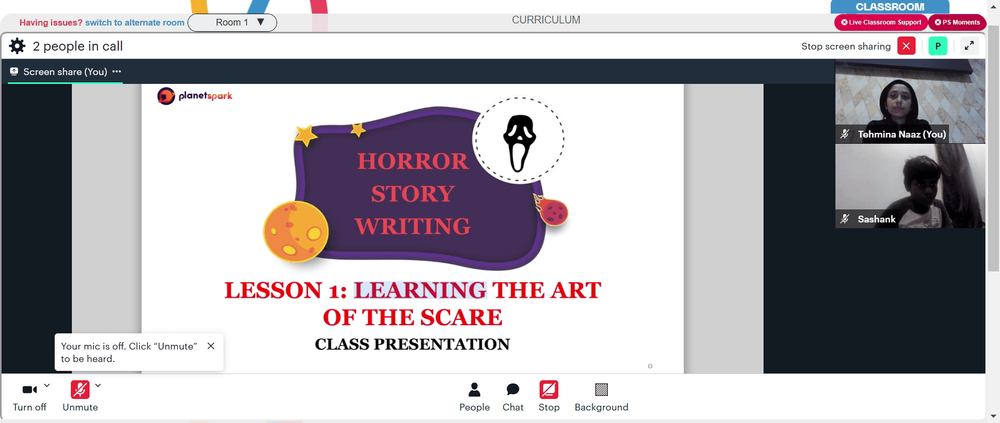This screenshot has width=1000, height=423.
Task: Click the page vertical scrollbar
Action: (994, 147)
